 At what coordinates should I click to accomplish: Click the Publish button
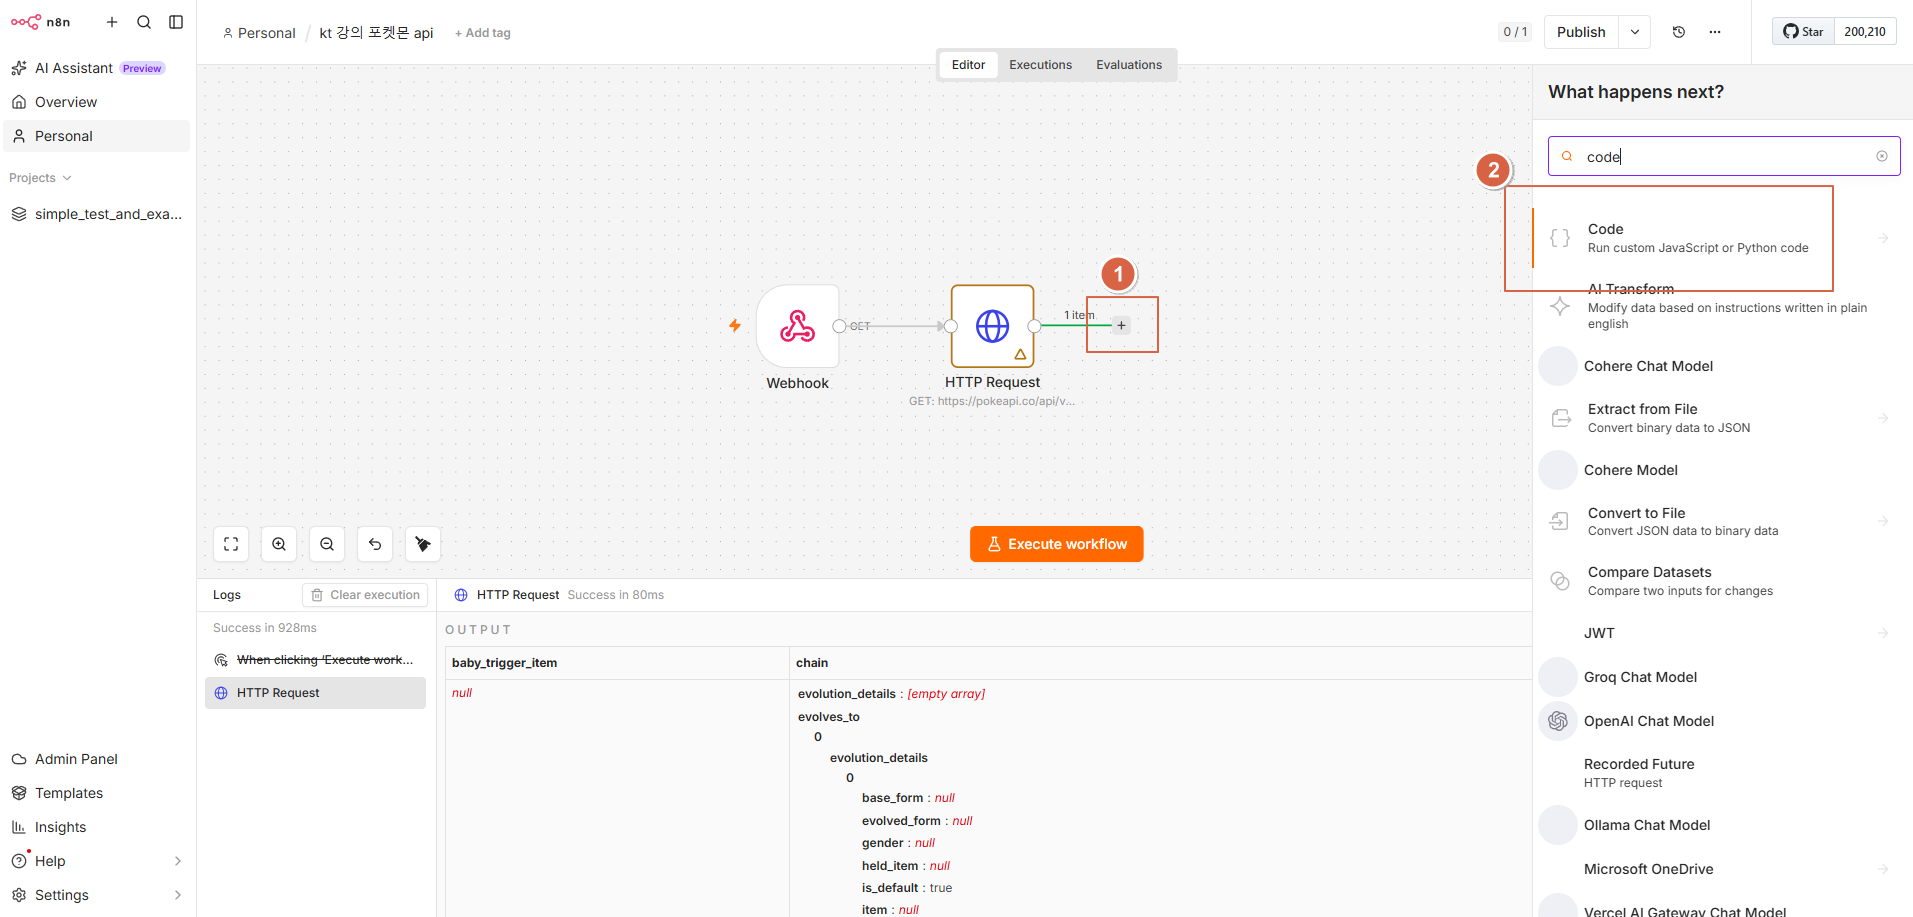tap(1581, 32)
